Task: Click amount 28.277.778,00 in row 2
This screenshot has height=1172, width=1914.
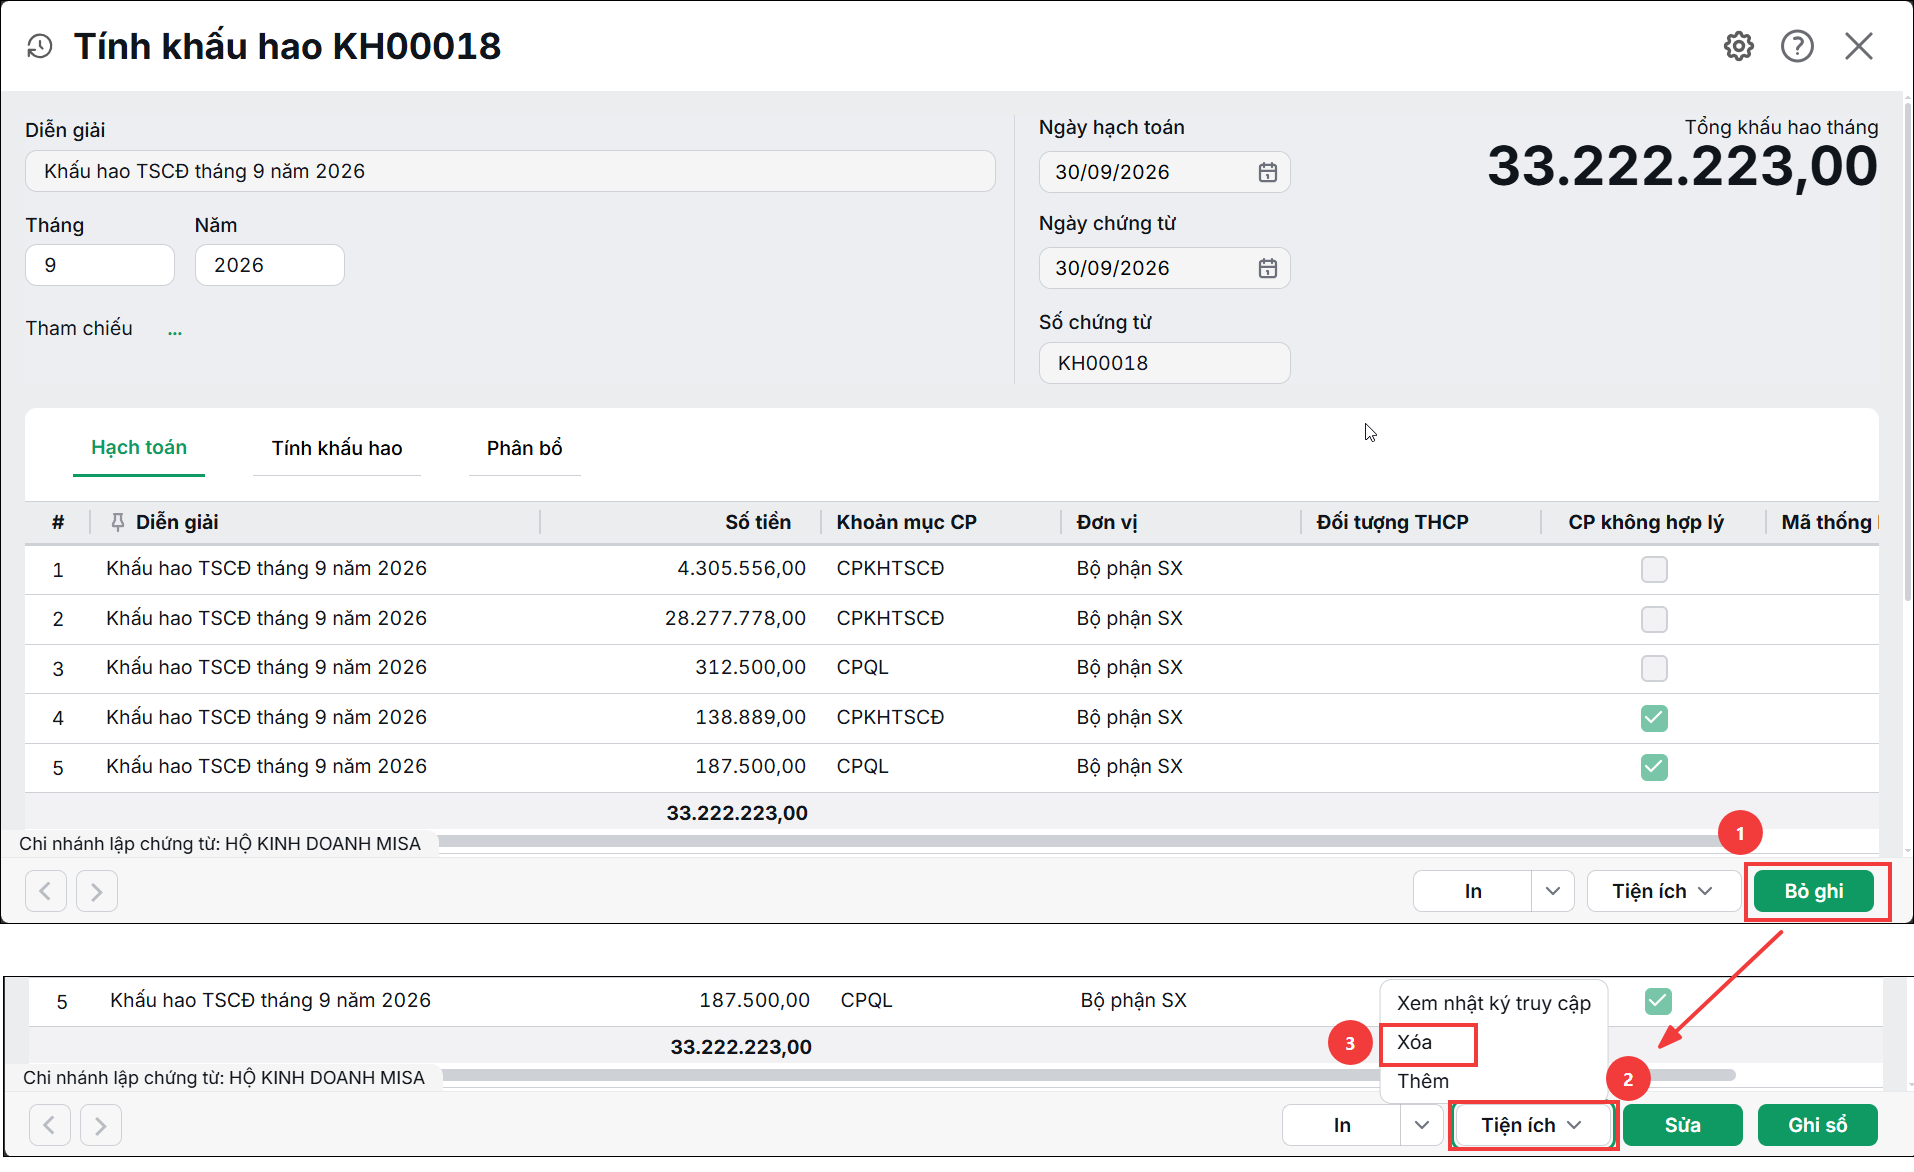Action: click(x=735, y=618)
